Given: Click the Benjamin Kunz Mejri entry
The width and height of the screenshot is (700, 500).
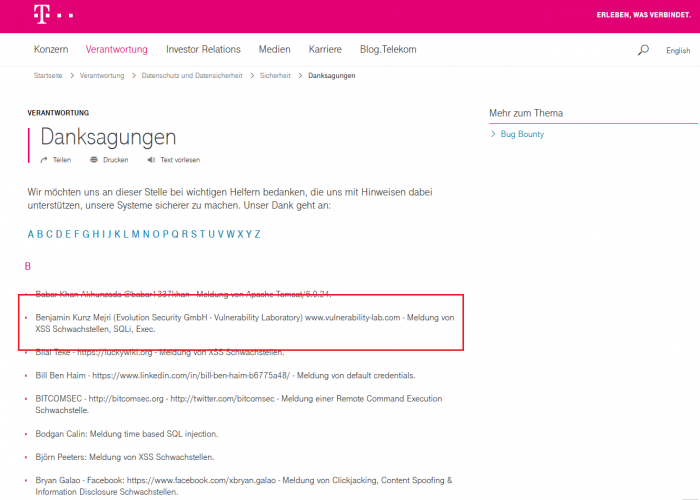Looking at the screenshot, I should pyautogui.click(x=245, y=323).
